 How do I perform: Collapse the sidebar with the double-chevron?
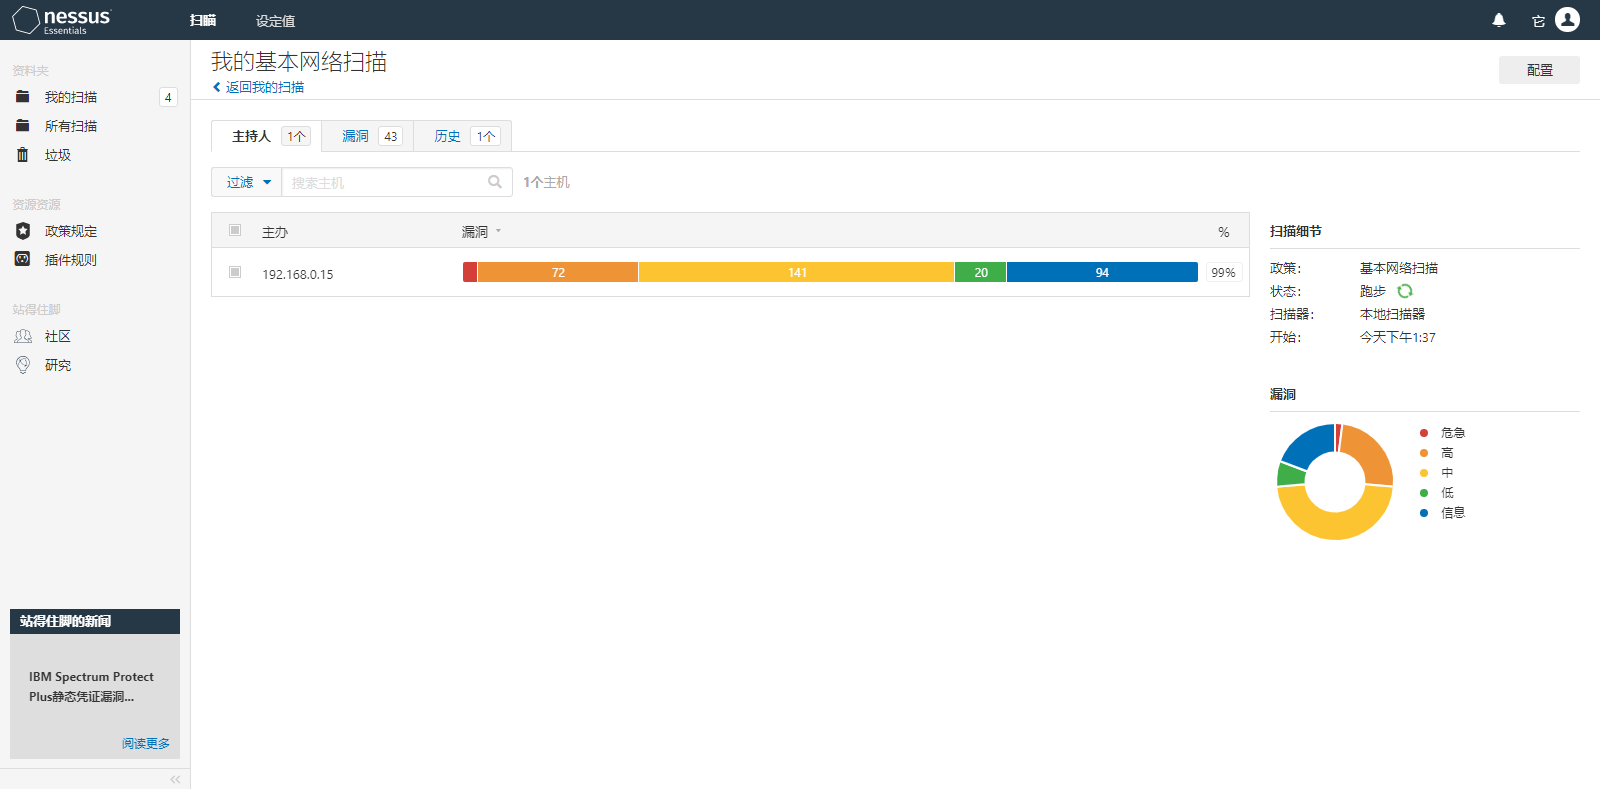point(175,779)
